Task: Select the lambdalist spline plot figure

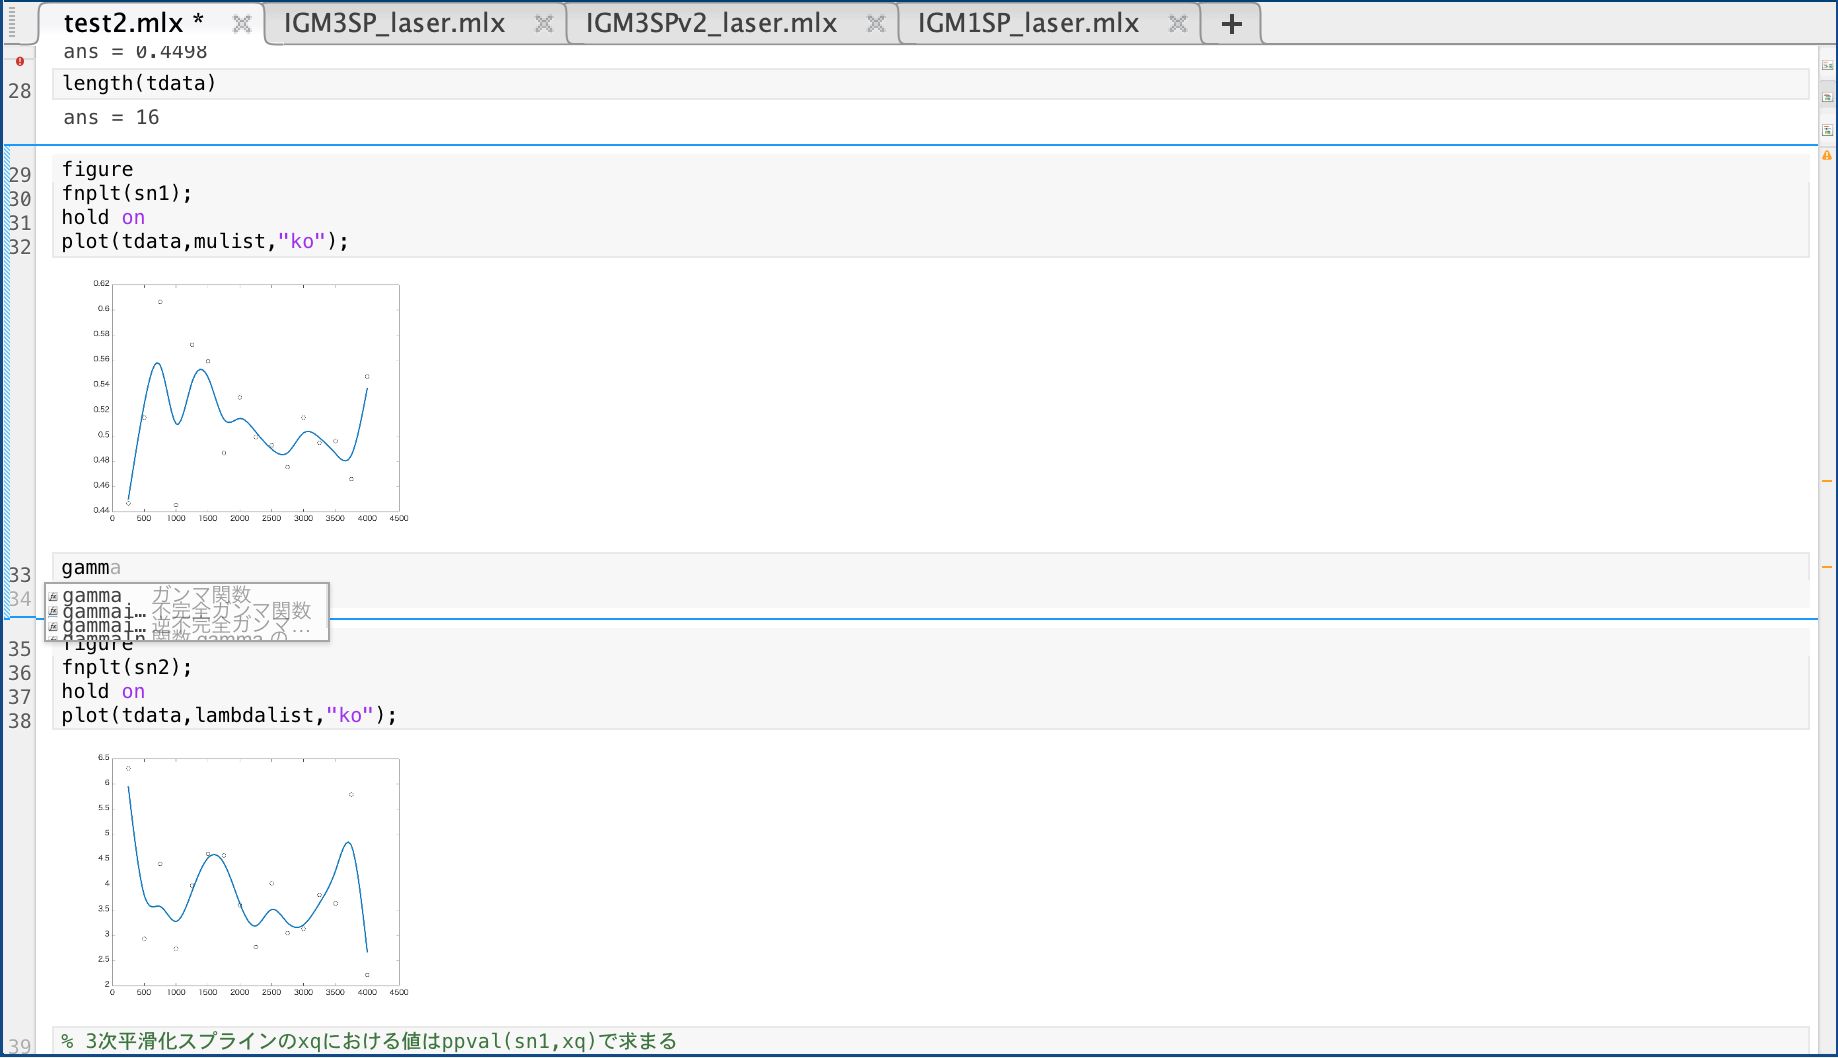Action: point(255,873)
